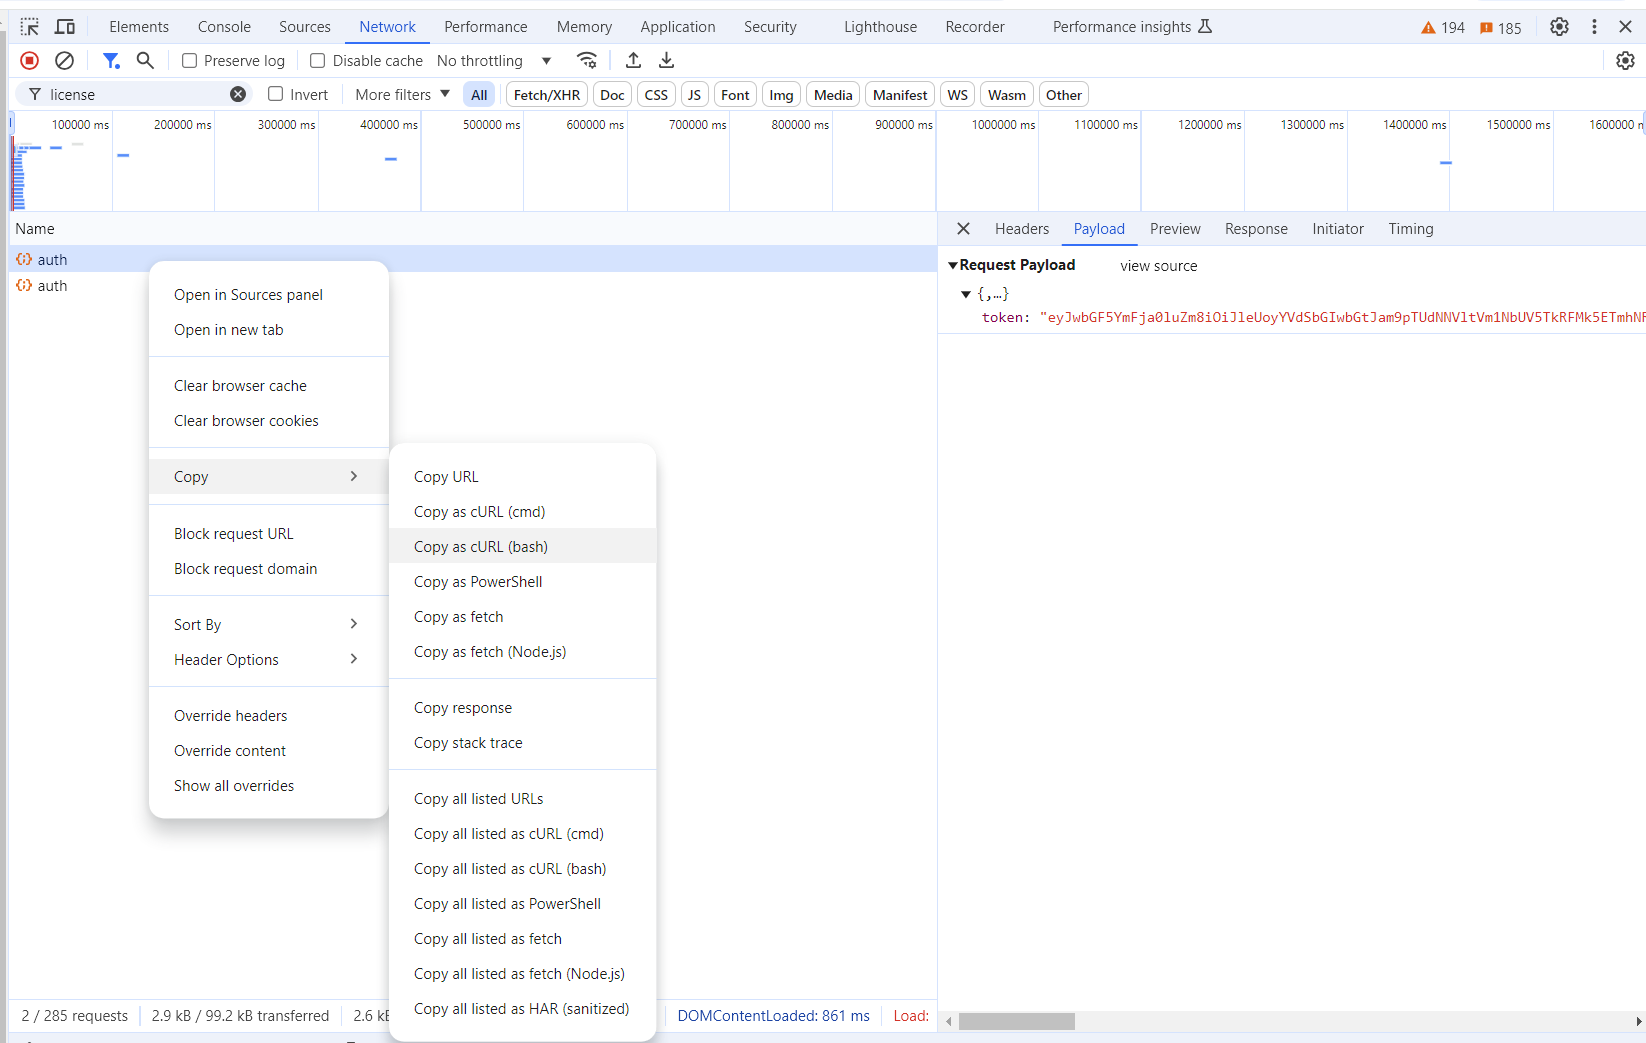Enable the Preserve log checkbox
The width and height of the screenshot is (1646, 1043).
coord(189,61)
